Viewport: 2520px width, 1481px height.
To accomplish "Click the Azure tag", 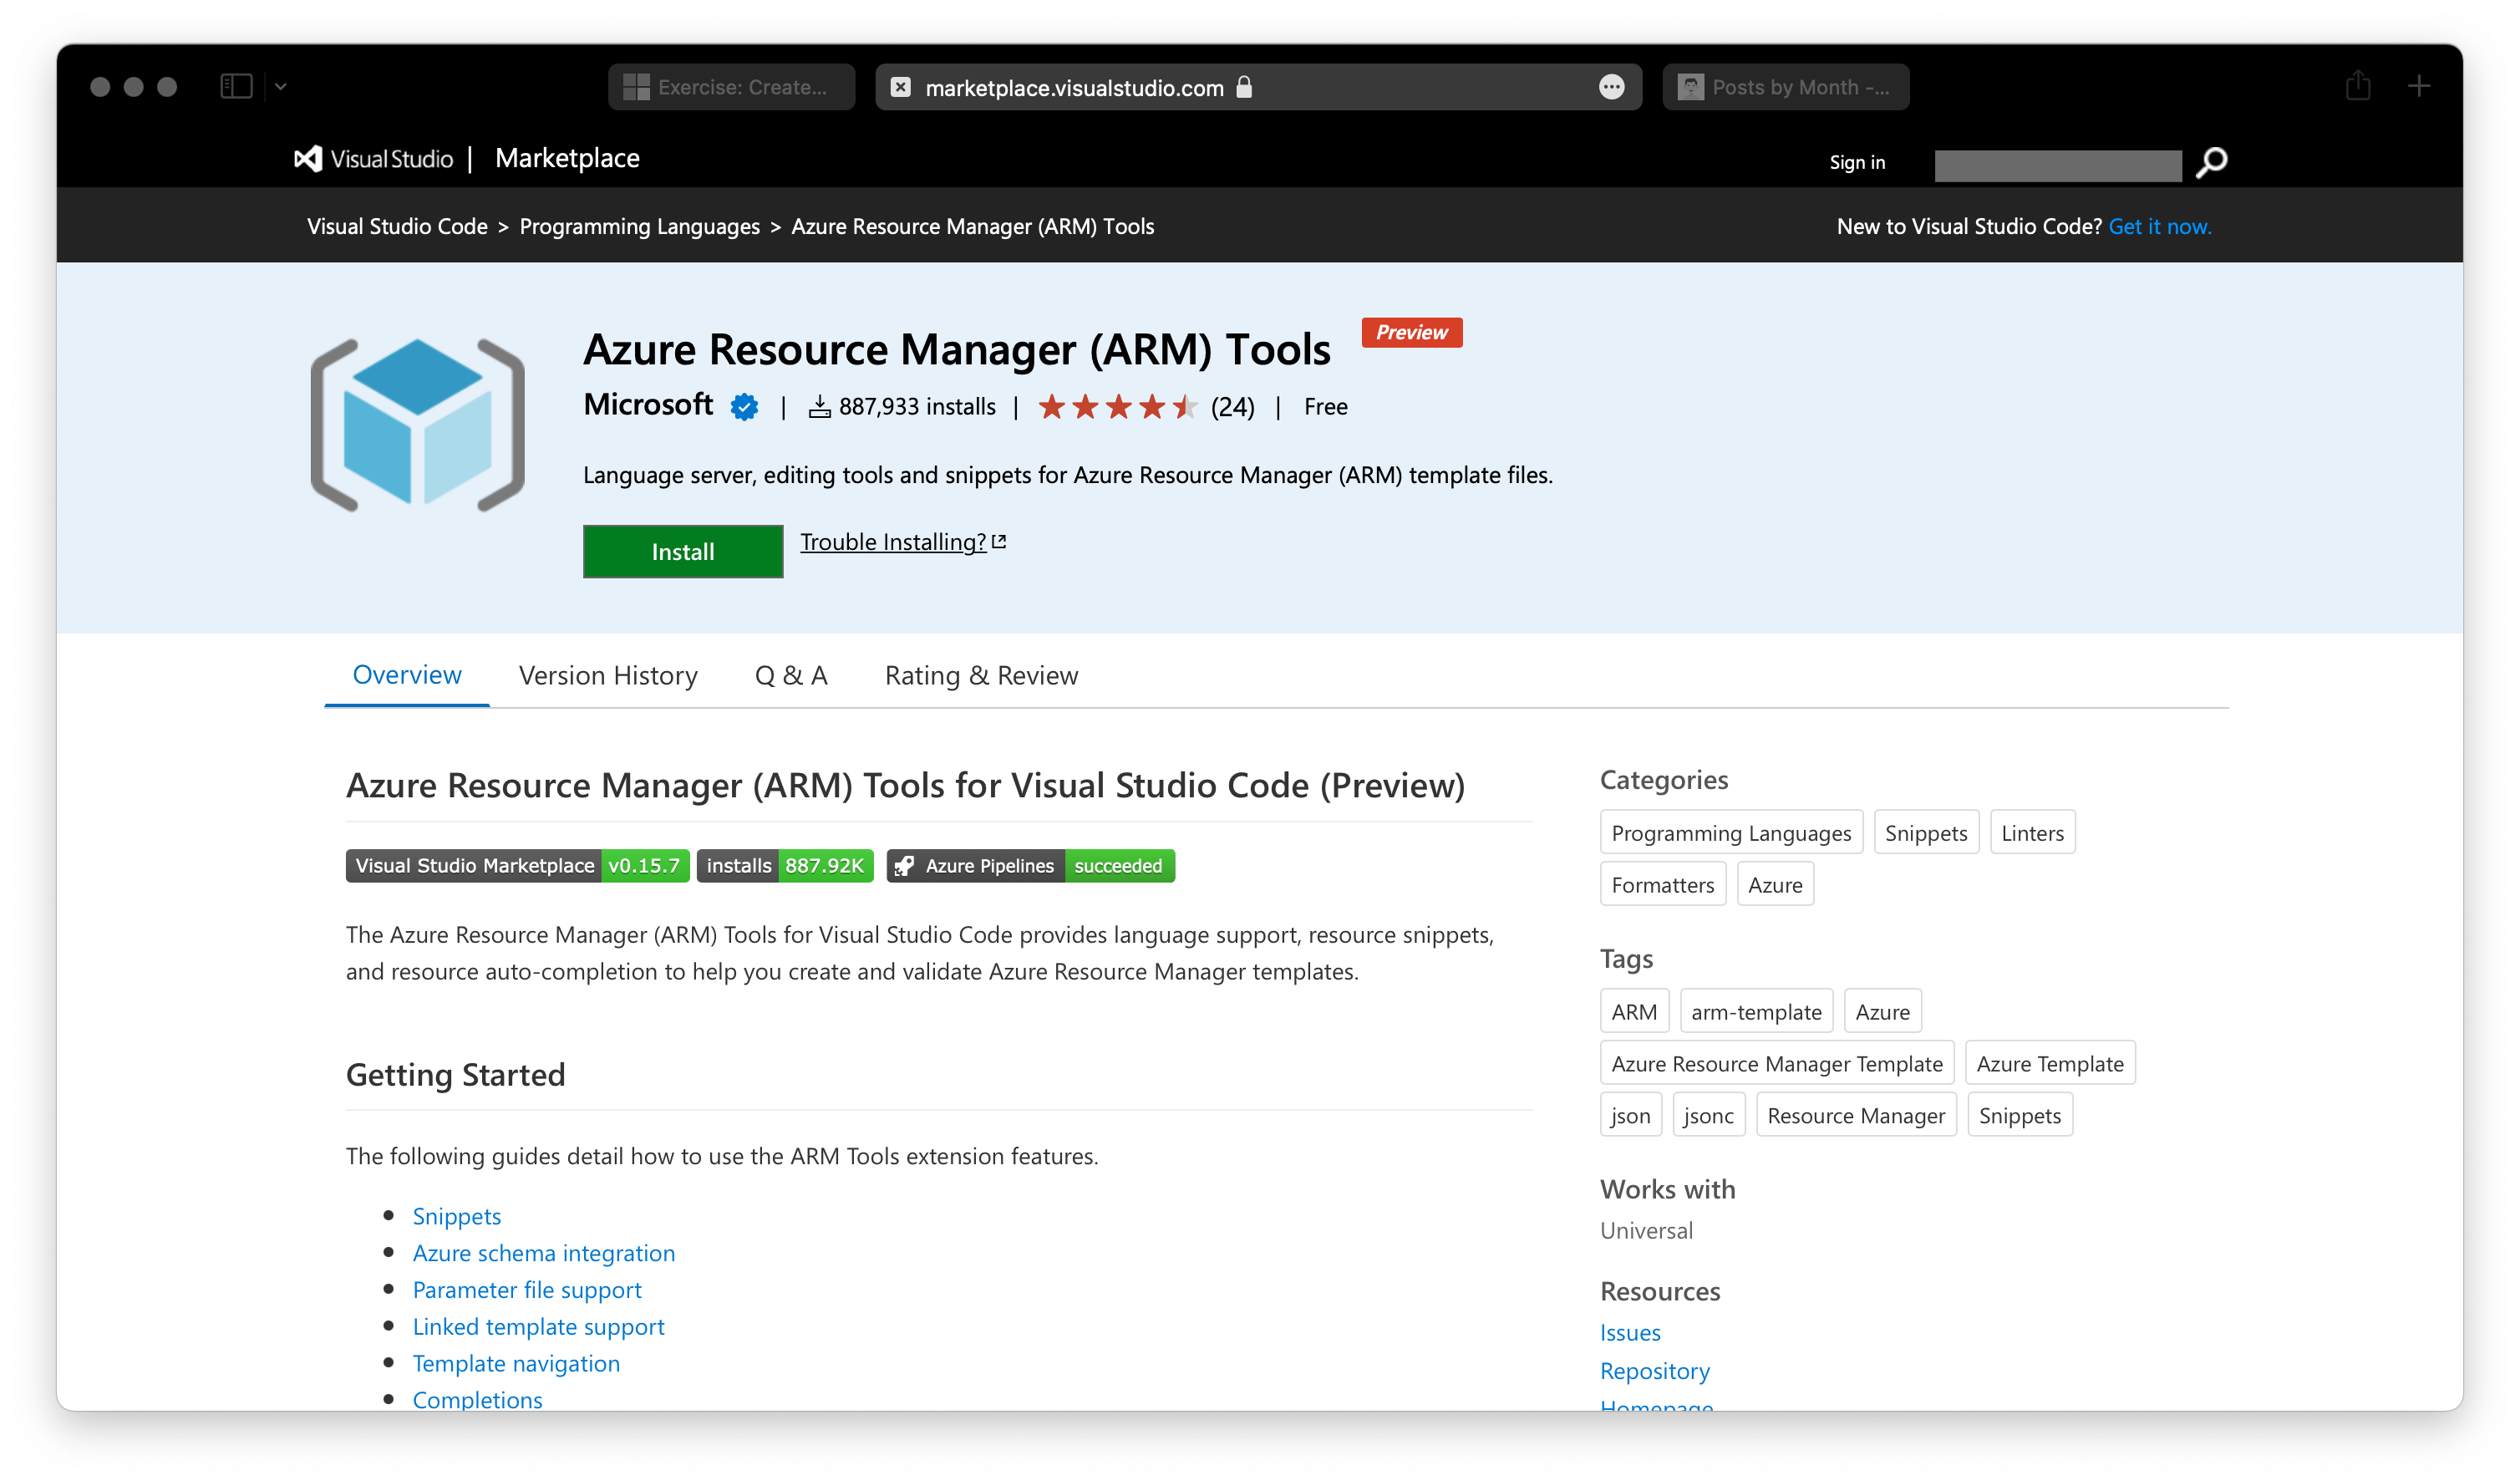I will click(1882, 1011).
